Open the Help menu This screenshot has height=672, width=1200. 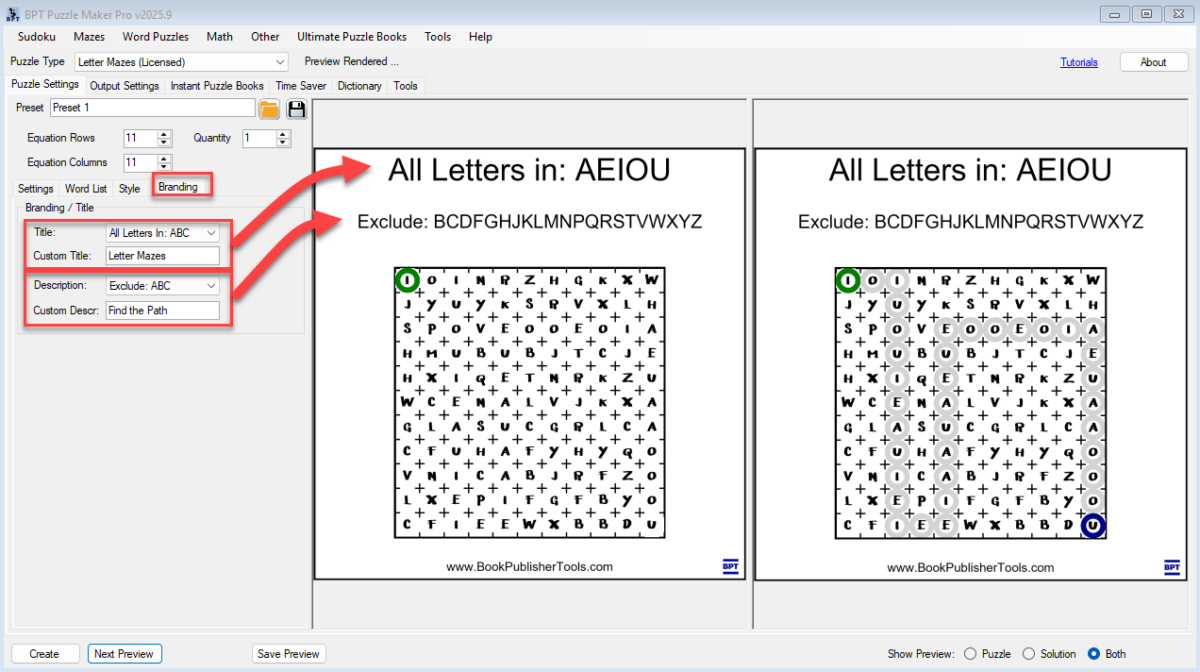click(480, 37)
